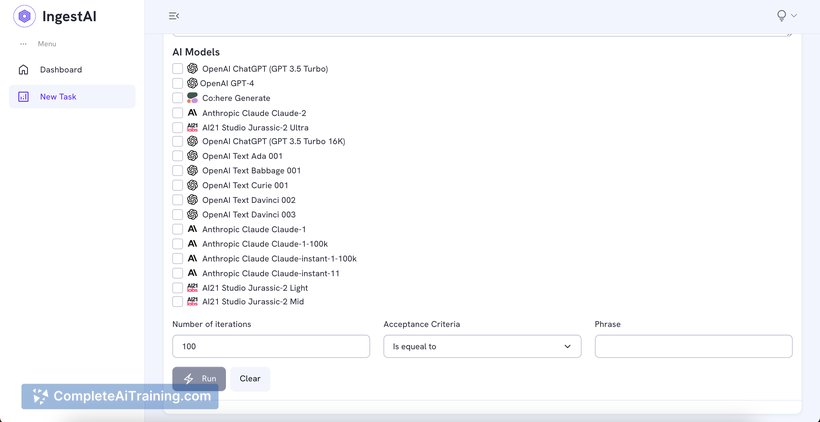Viewport: 820px width, 422px height.
Task: Tick the OpenAI Text Ada 001 checkbox
Action: coord(178,156)
